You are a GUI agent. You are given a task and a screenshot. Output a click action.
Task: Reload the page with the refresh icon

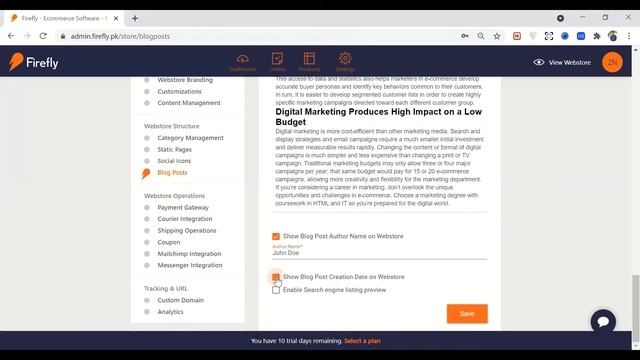43,36
